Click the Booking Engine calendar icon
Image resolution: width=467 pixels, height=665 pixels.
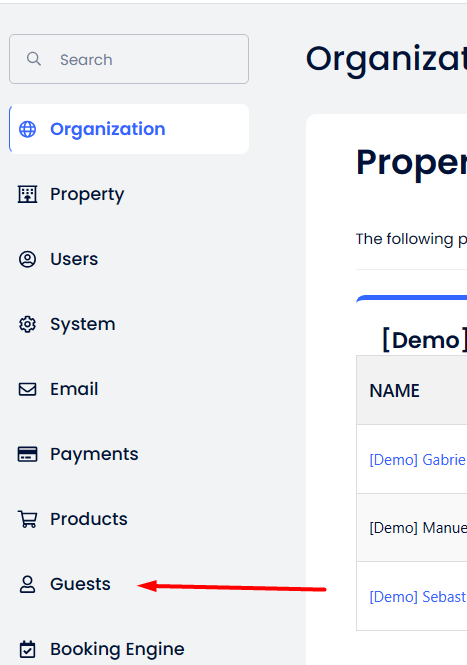[28, 649]
